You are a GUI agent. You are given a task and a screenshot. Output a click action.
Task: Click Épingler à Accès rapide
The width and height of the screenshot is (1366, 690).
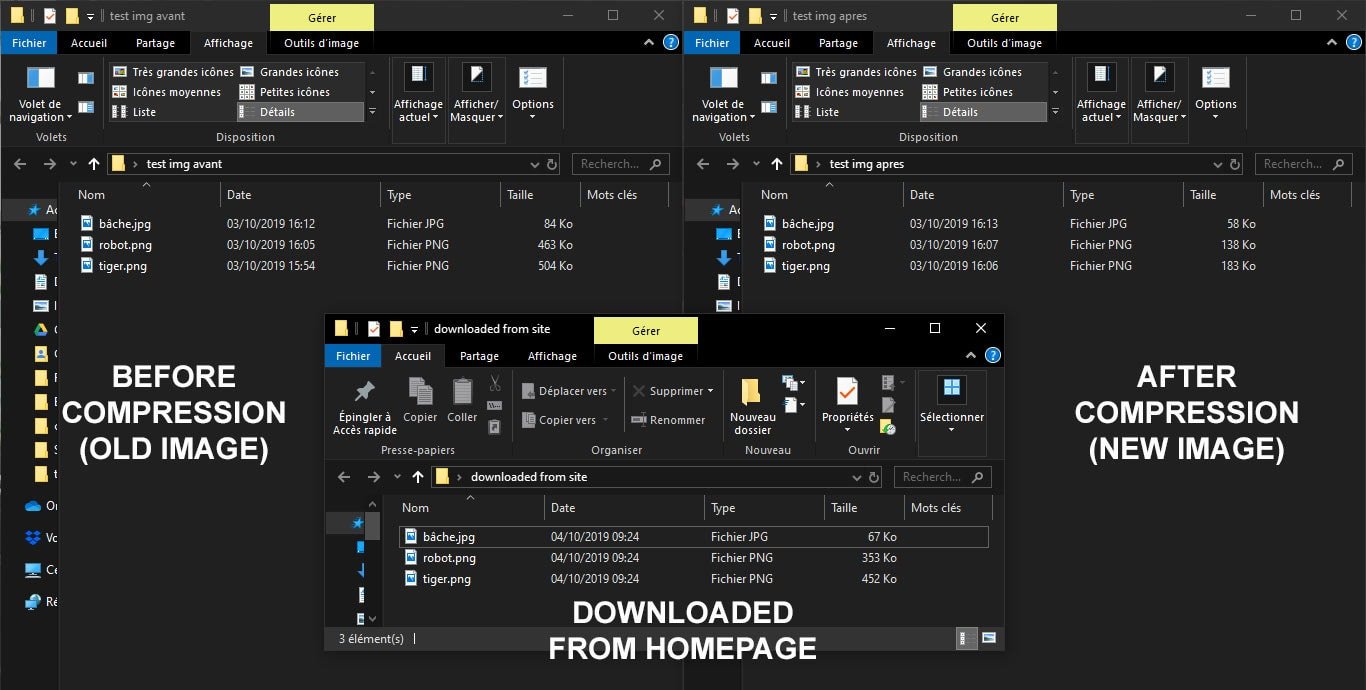pos(365,406)
